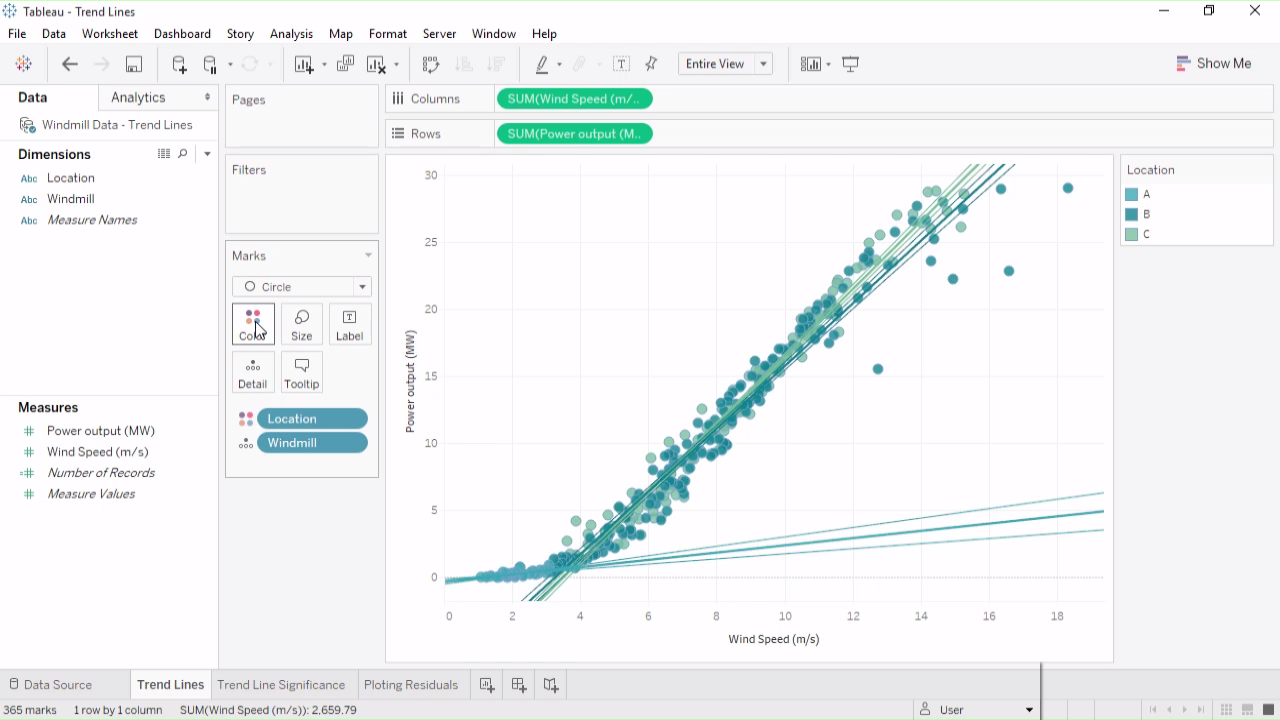Image resolution: width=1280 pixels, height=720 pixels.
Task: Click the Fix Axes pin icon
Action: (652, 64)
